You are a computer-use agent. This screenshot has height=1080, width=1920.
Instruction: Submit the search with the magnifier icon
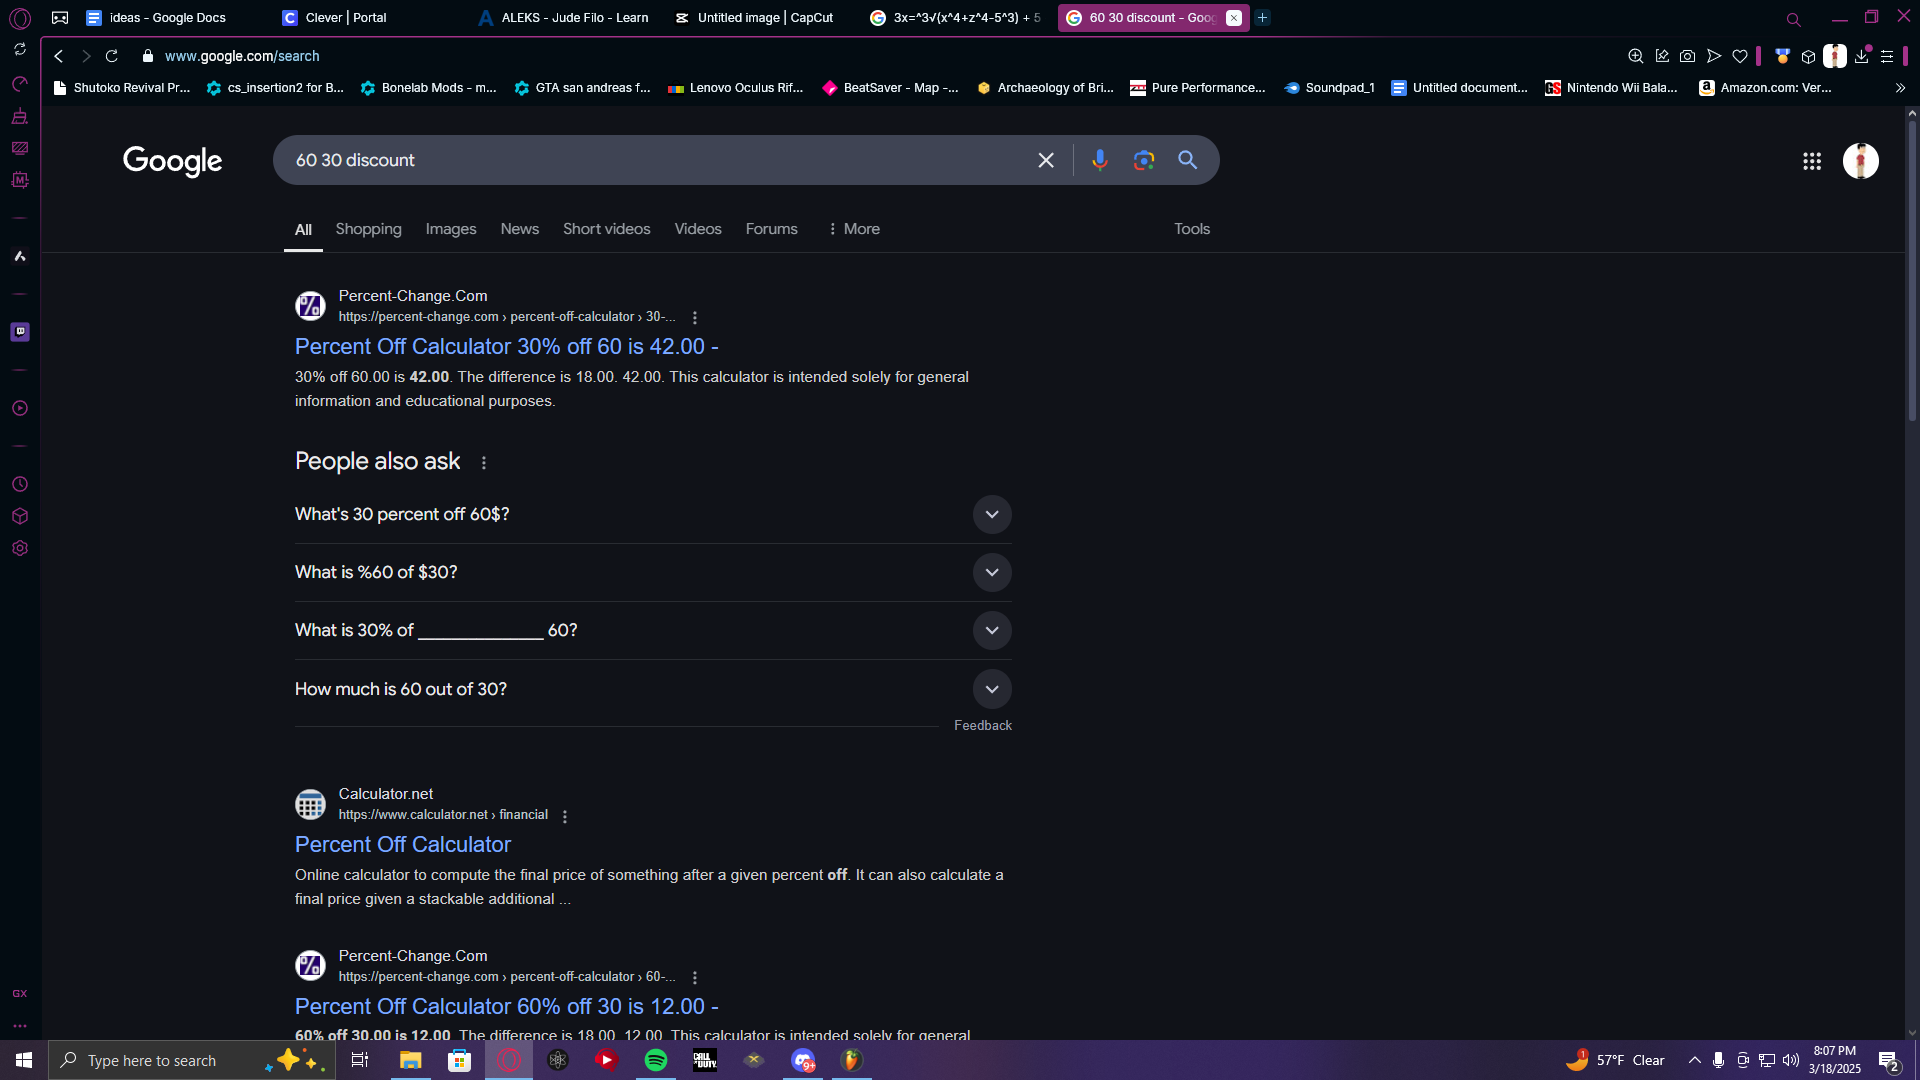[1188, 160]
